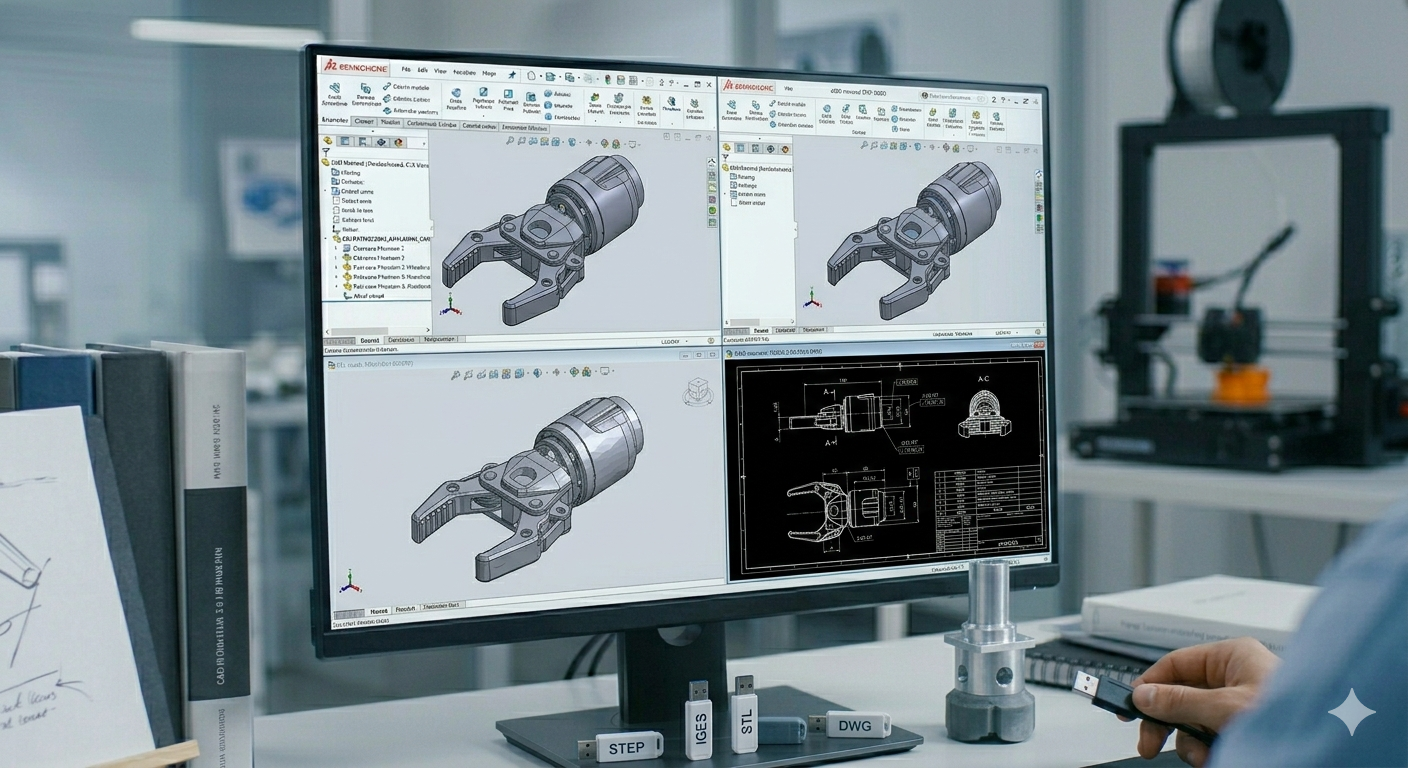Viewport: 1408px width, 768px height.
Task: Click Save icon in top-left window toolbar
Action: pos(569,77)
